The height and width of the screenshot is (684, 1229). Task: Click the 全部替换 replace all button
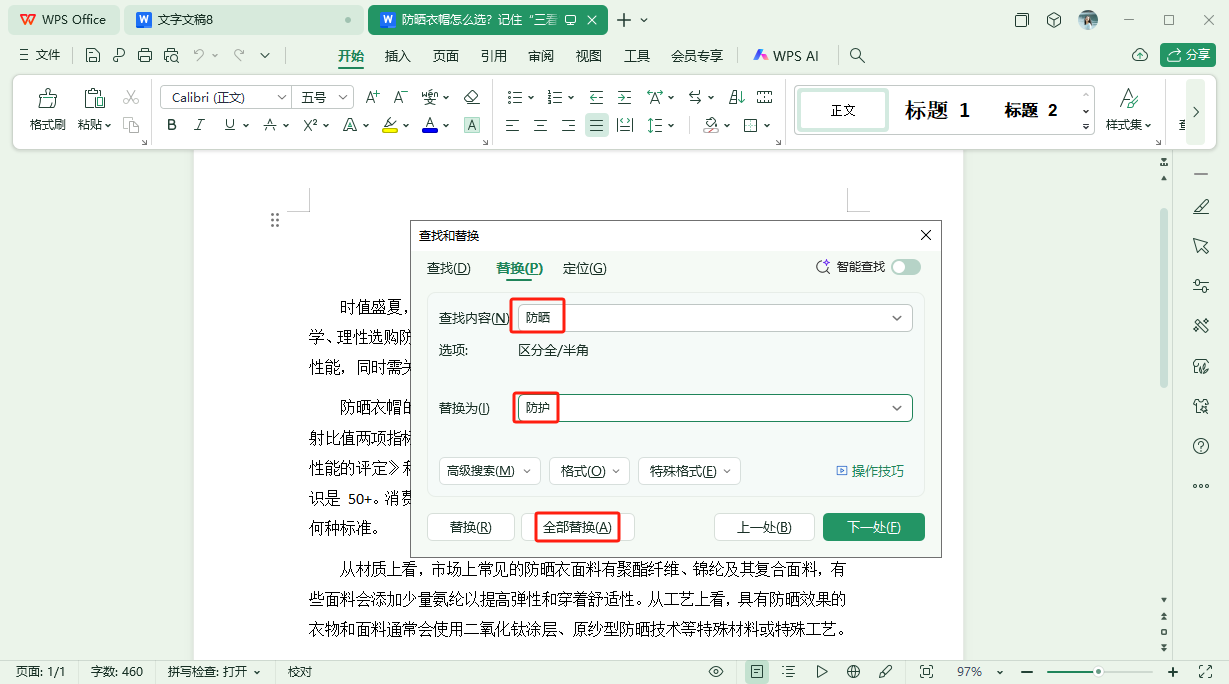pyautogui.click(x=578, y=526)
